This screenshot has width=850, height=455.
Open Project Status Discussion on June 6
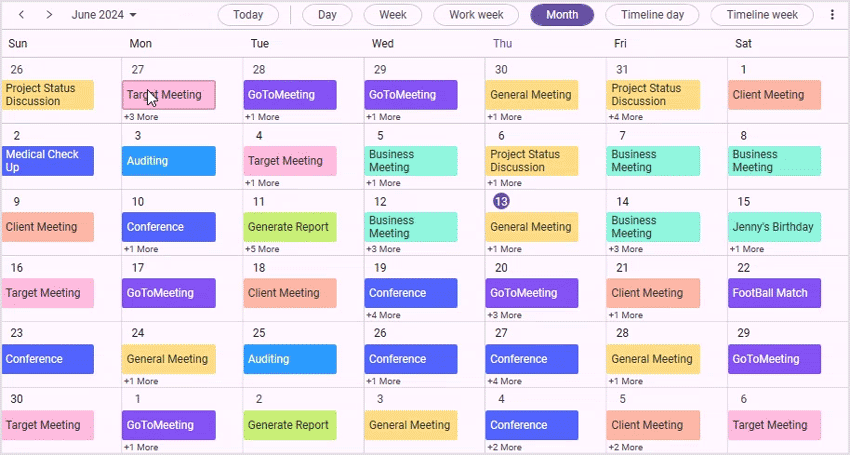[x=532, y=161]
